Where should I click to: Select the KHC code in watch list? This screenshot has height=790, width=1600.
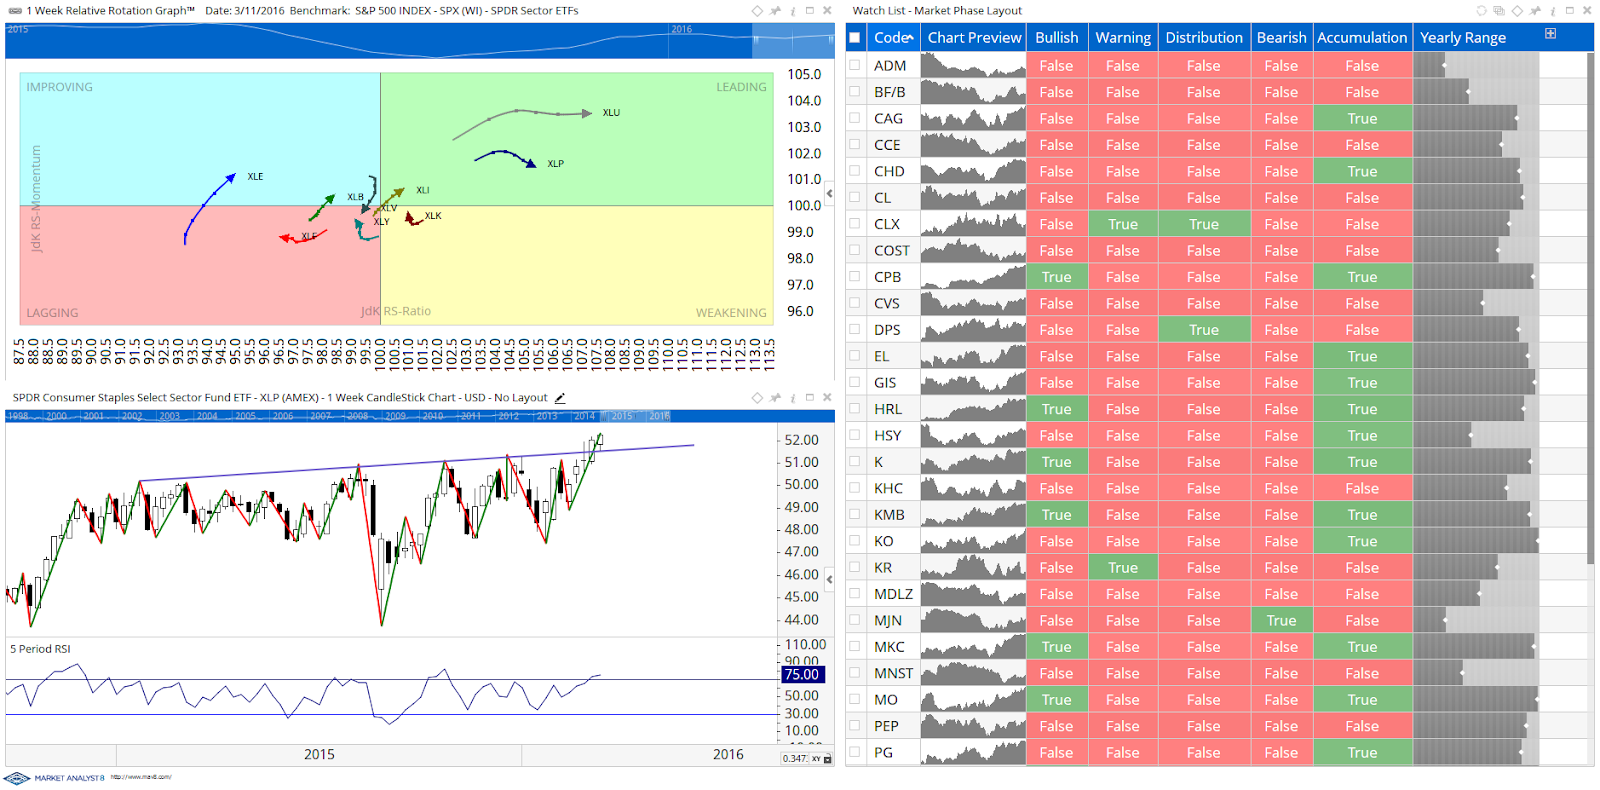coord(888,488)
